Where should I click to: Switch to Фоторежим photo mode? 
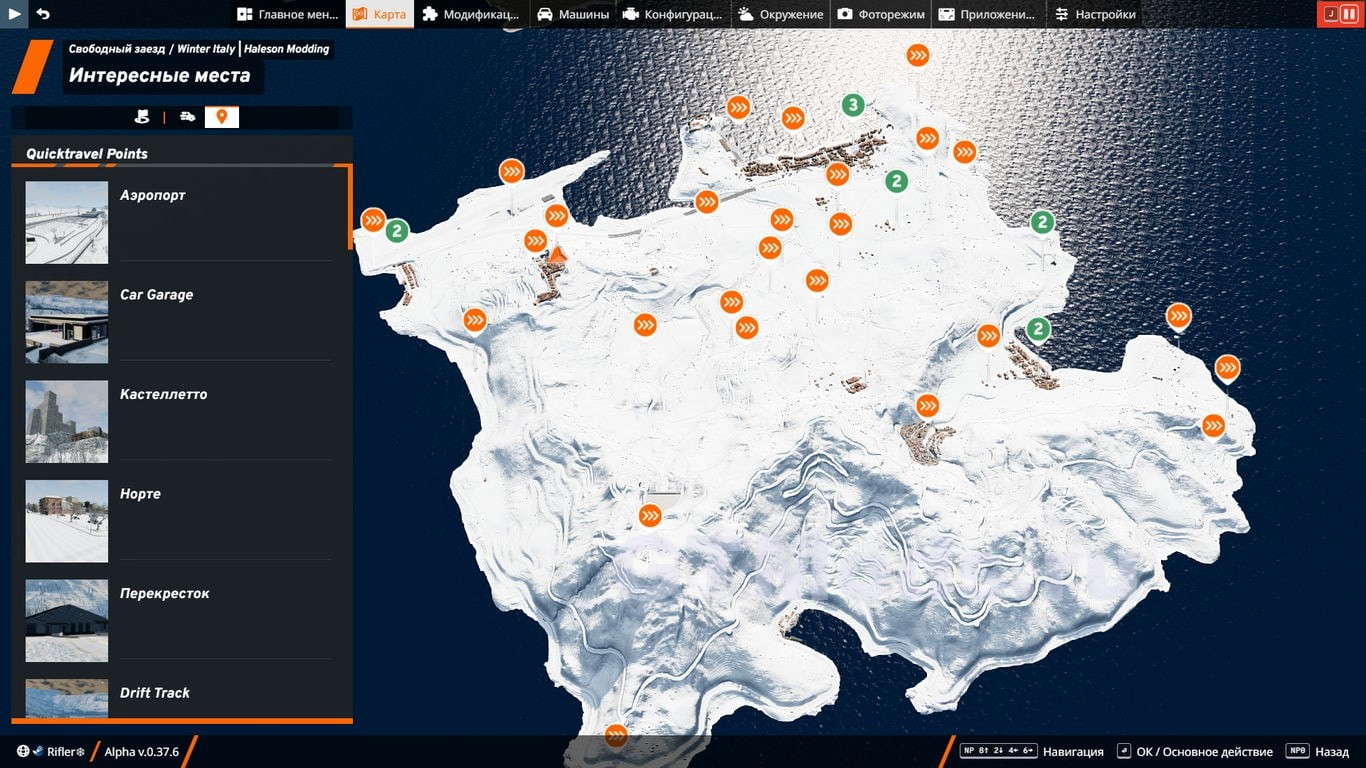(881, 14)
